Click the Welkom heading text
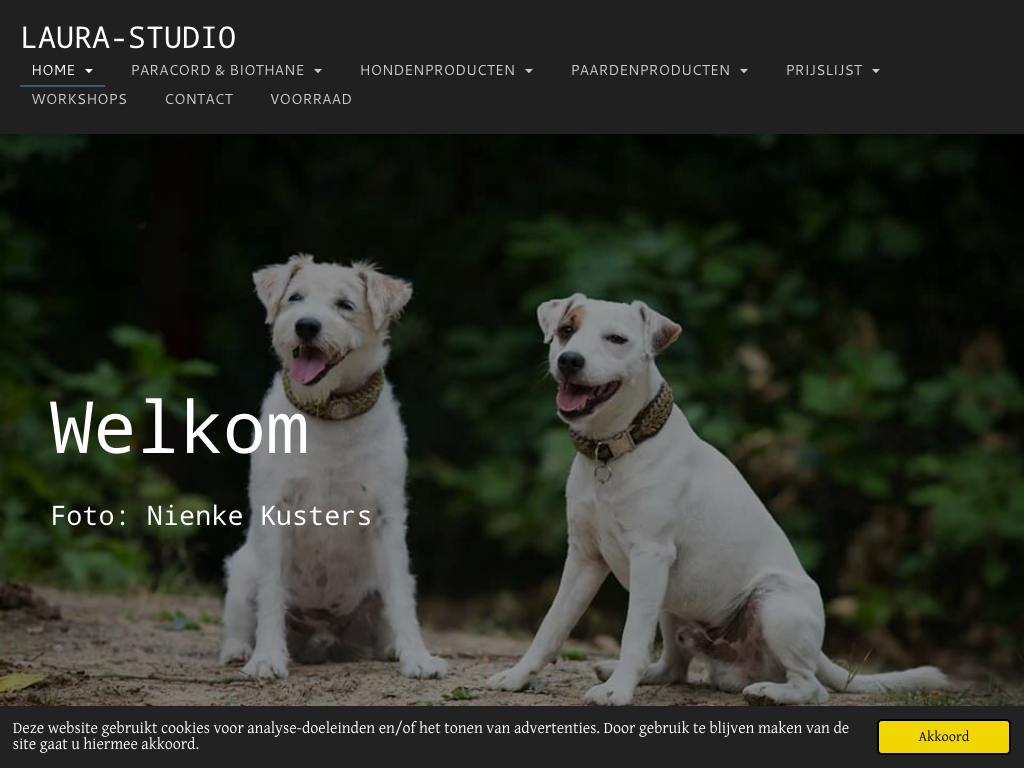This screenshot has width=1024, height=768. pyautogui.click(x=179, y=428)
